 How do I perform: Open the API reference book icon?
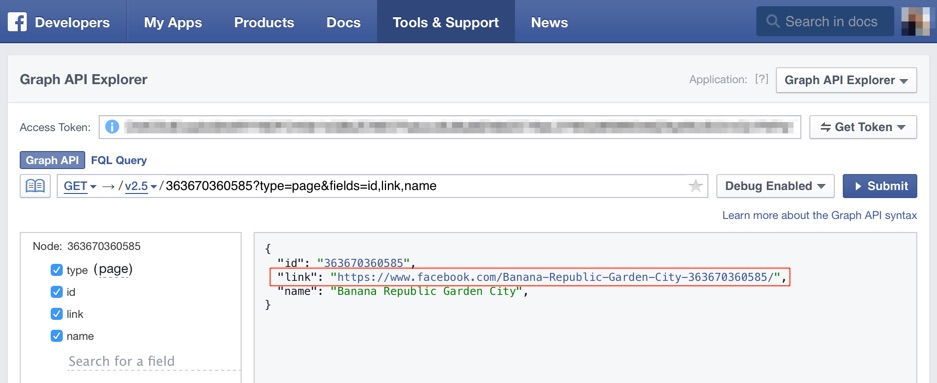(35, 186)
